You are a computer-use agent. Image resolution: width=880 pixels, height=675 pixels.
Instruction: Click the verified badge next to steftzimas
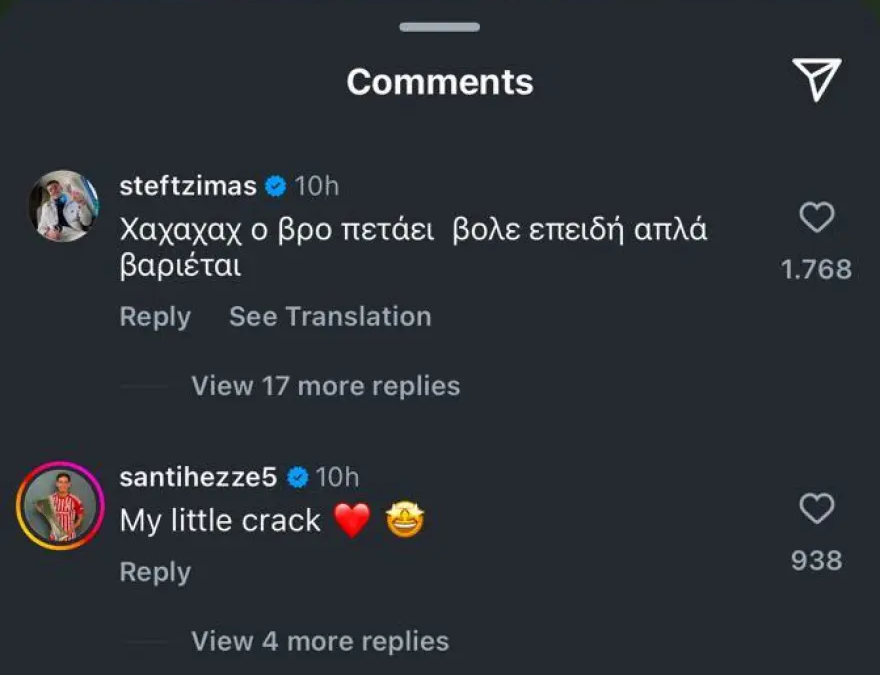click(275, 186)
